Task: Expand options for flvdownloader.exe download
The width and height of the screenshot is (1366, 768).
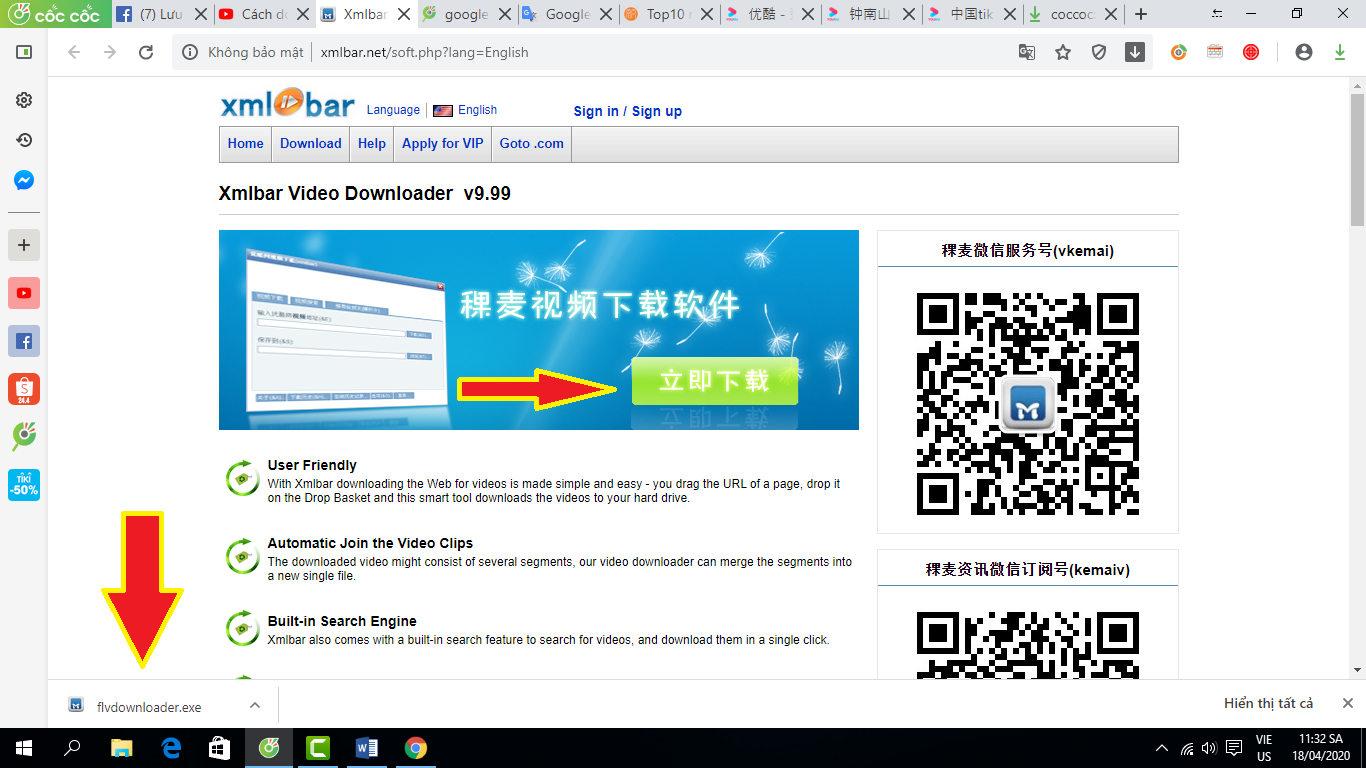Action: 255,705
